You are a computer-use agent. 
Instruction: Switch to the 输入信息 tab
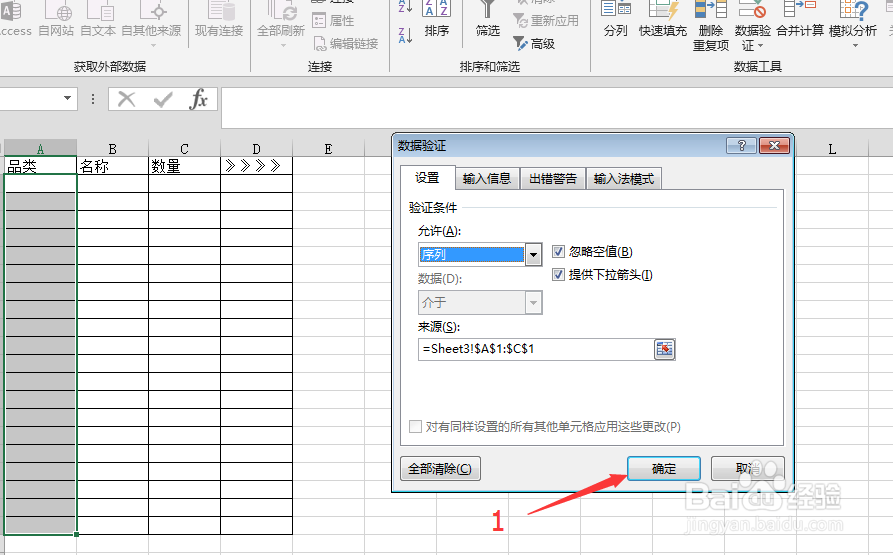click(487, 179)
